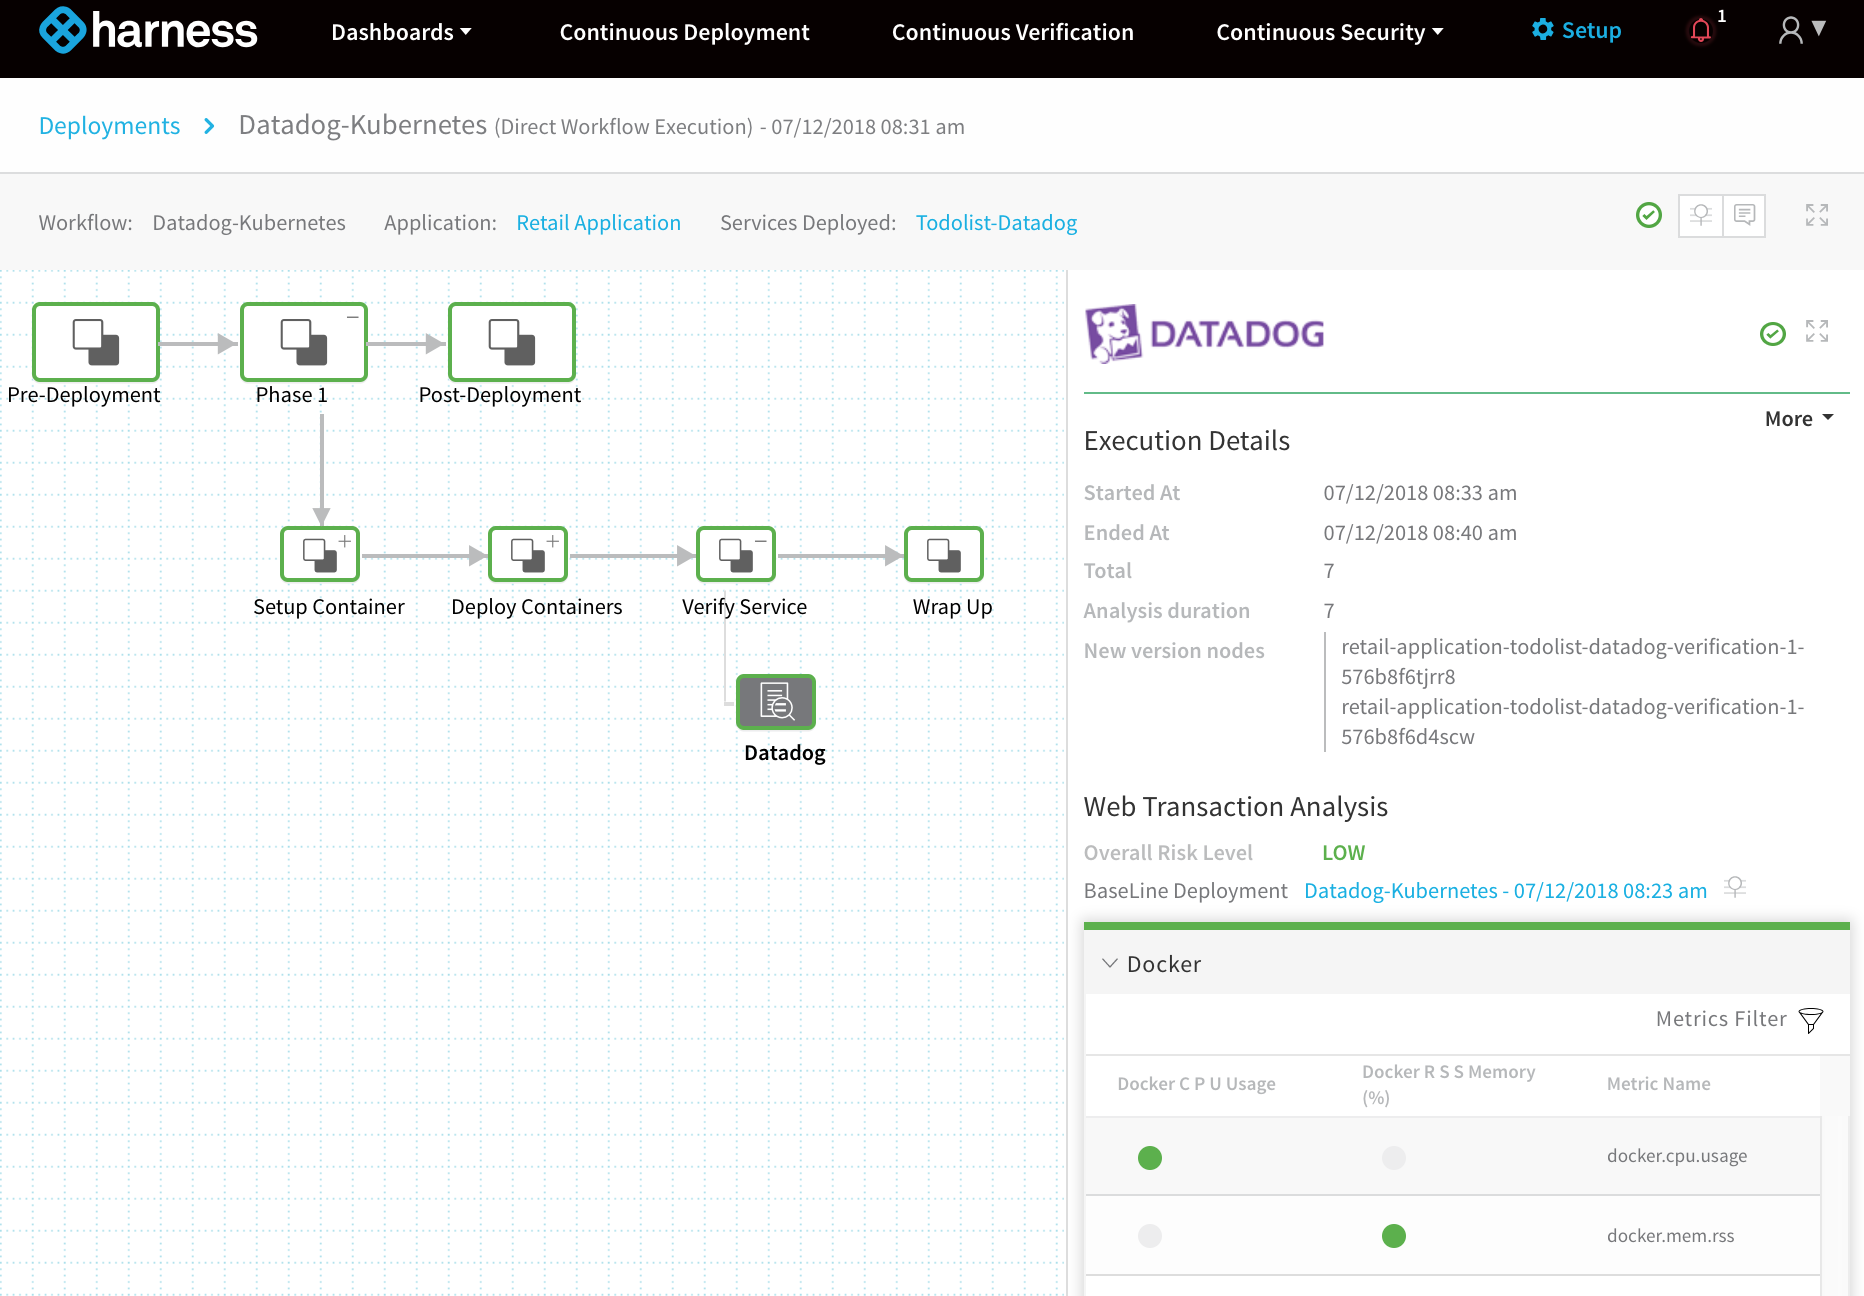Navigate back to Deployments breadcrumb
Screen dimensions: 1864x1296
point(109,126)
